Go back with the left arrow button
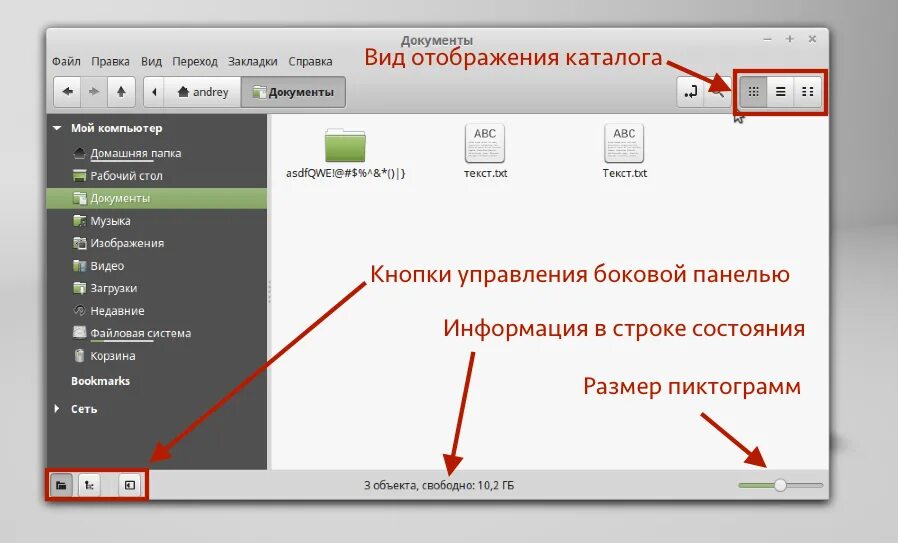Image resolution: width=898 pixels, height=543 pixels. 68,92
